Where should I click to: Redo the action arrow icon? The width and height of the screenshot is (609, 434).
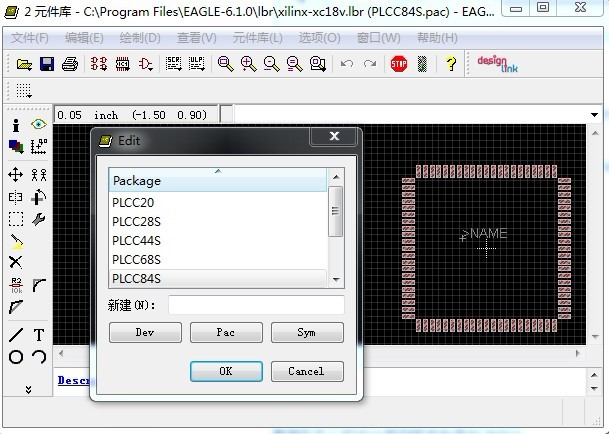(x=370, y=63)
